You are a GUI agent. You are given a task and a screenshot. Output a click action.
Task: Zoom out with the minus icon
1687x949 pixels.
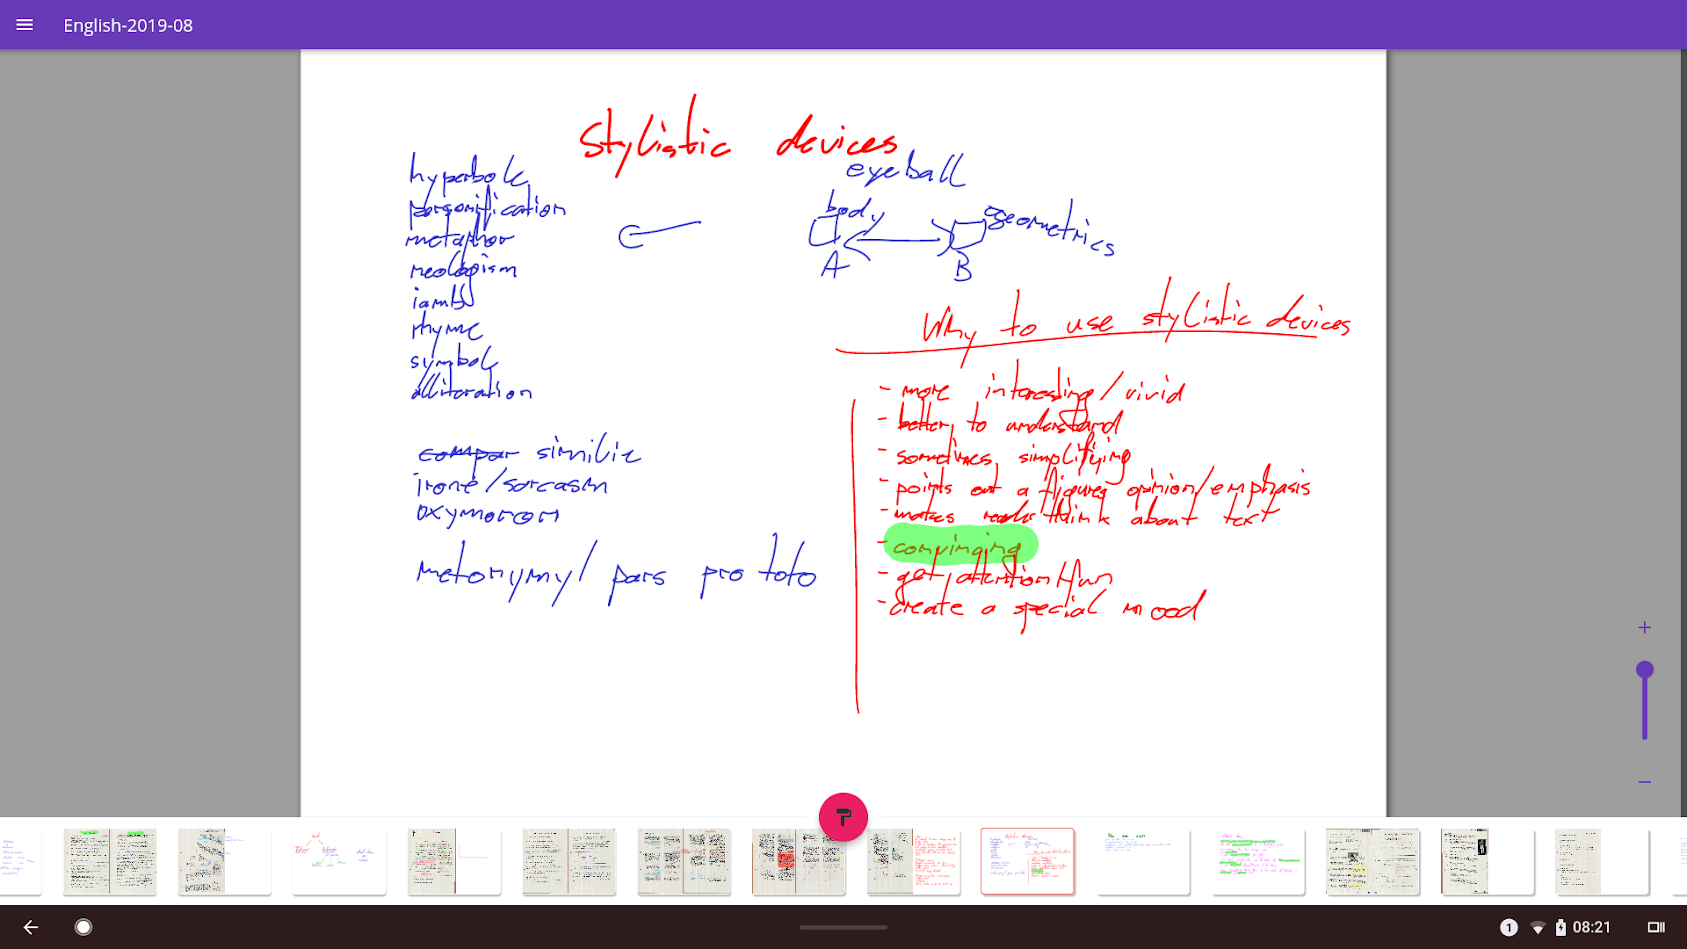tap(1644, 782)
